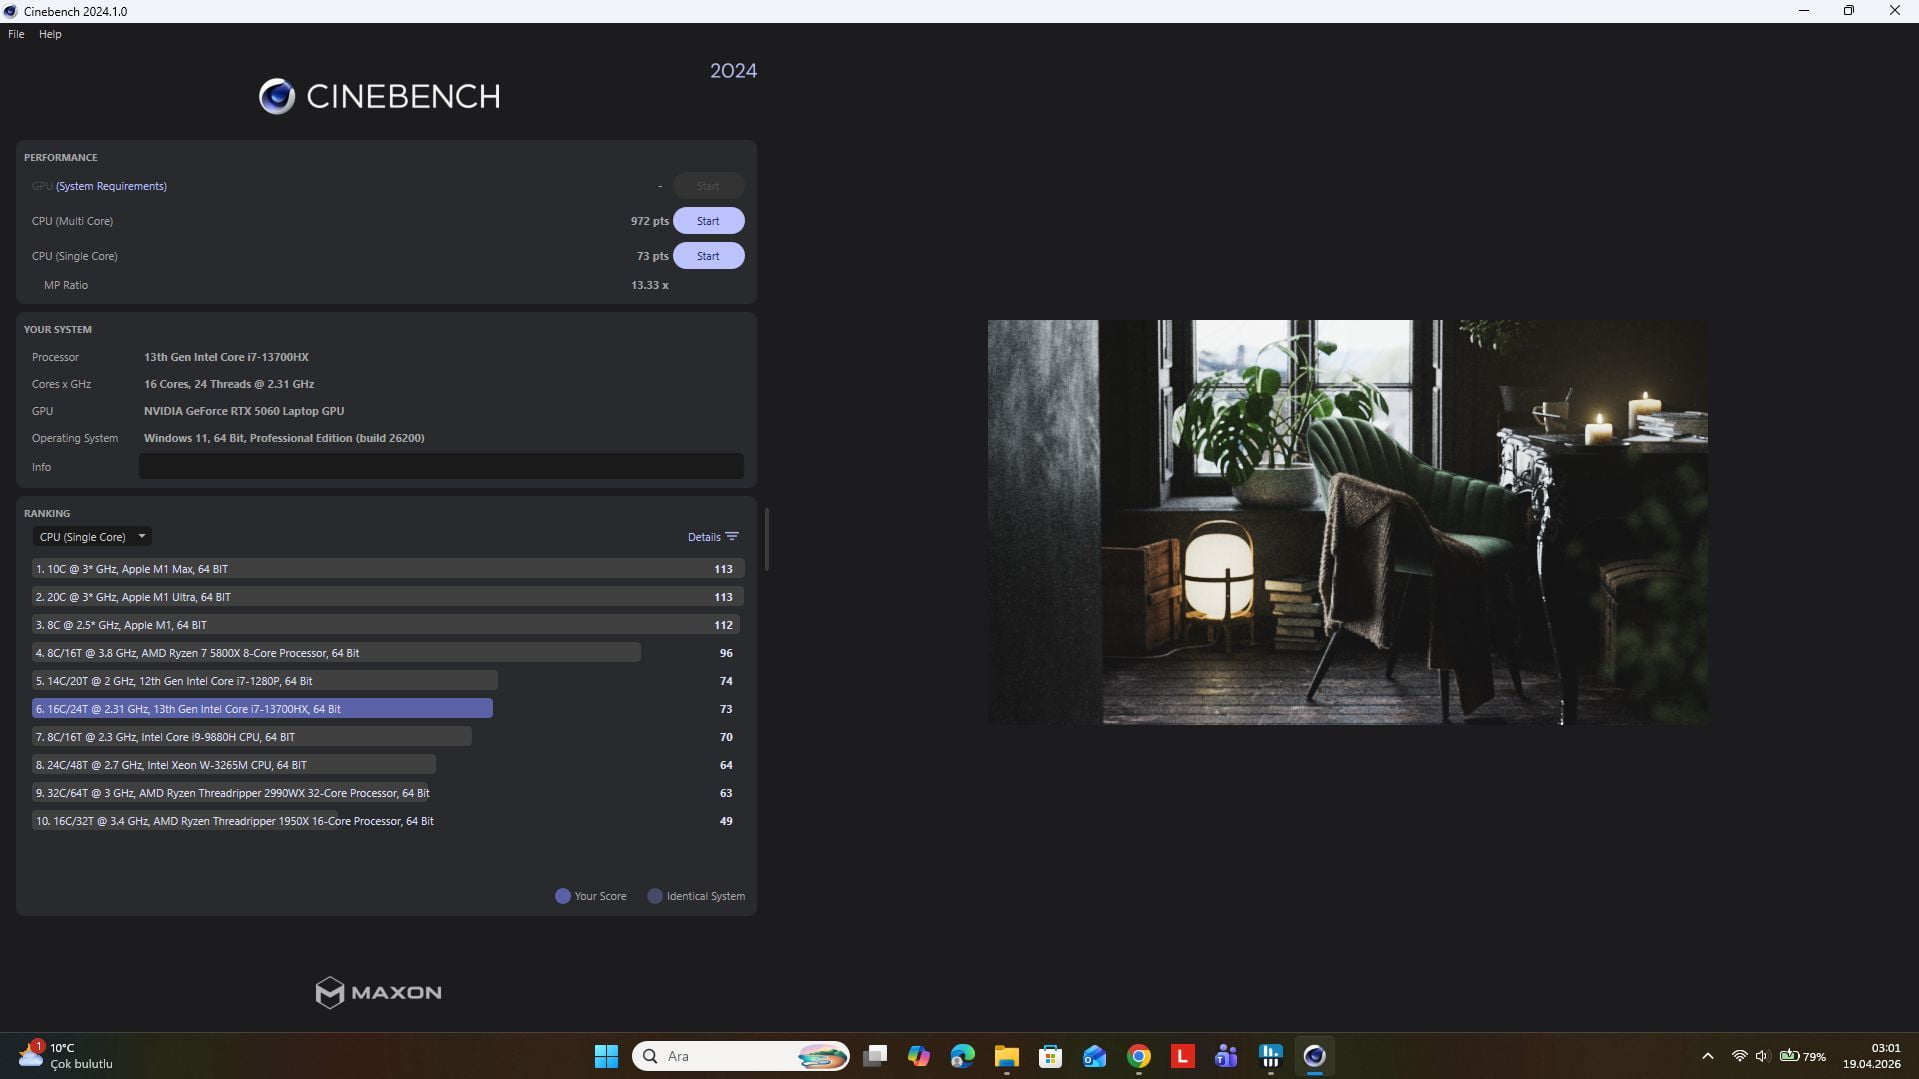Screen dimensions: 1919x1079
Task: Open the weather widget showing 10°C
Action: pyautogui.click(x=66, y=1056)
